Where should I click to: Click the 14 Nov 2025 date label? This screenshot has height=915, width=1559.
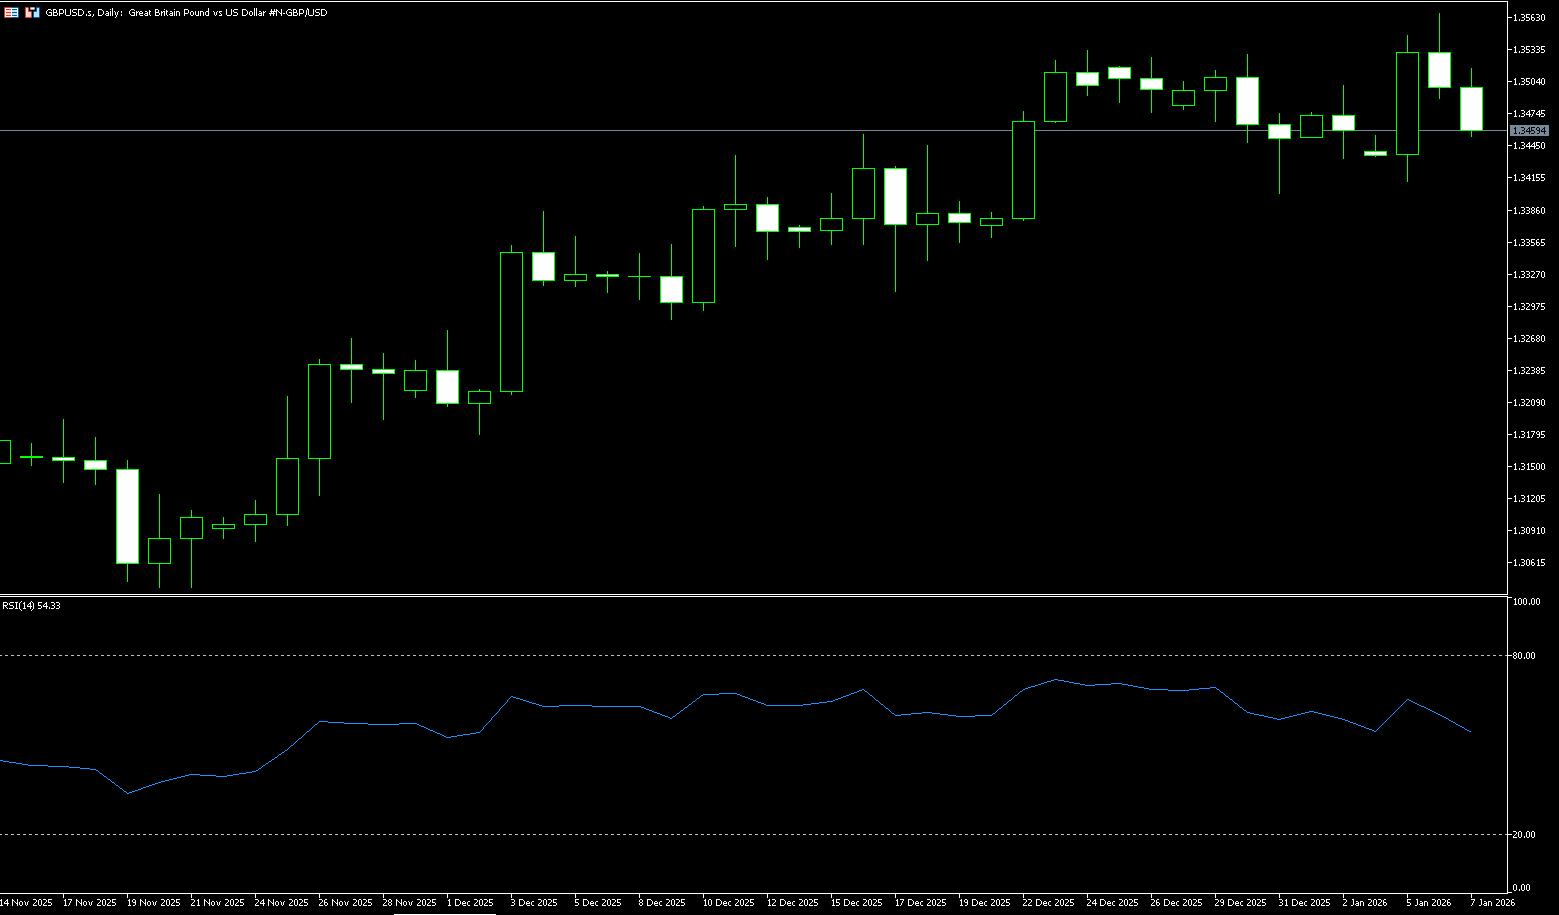(x=26, y=903)
